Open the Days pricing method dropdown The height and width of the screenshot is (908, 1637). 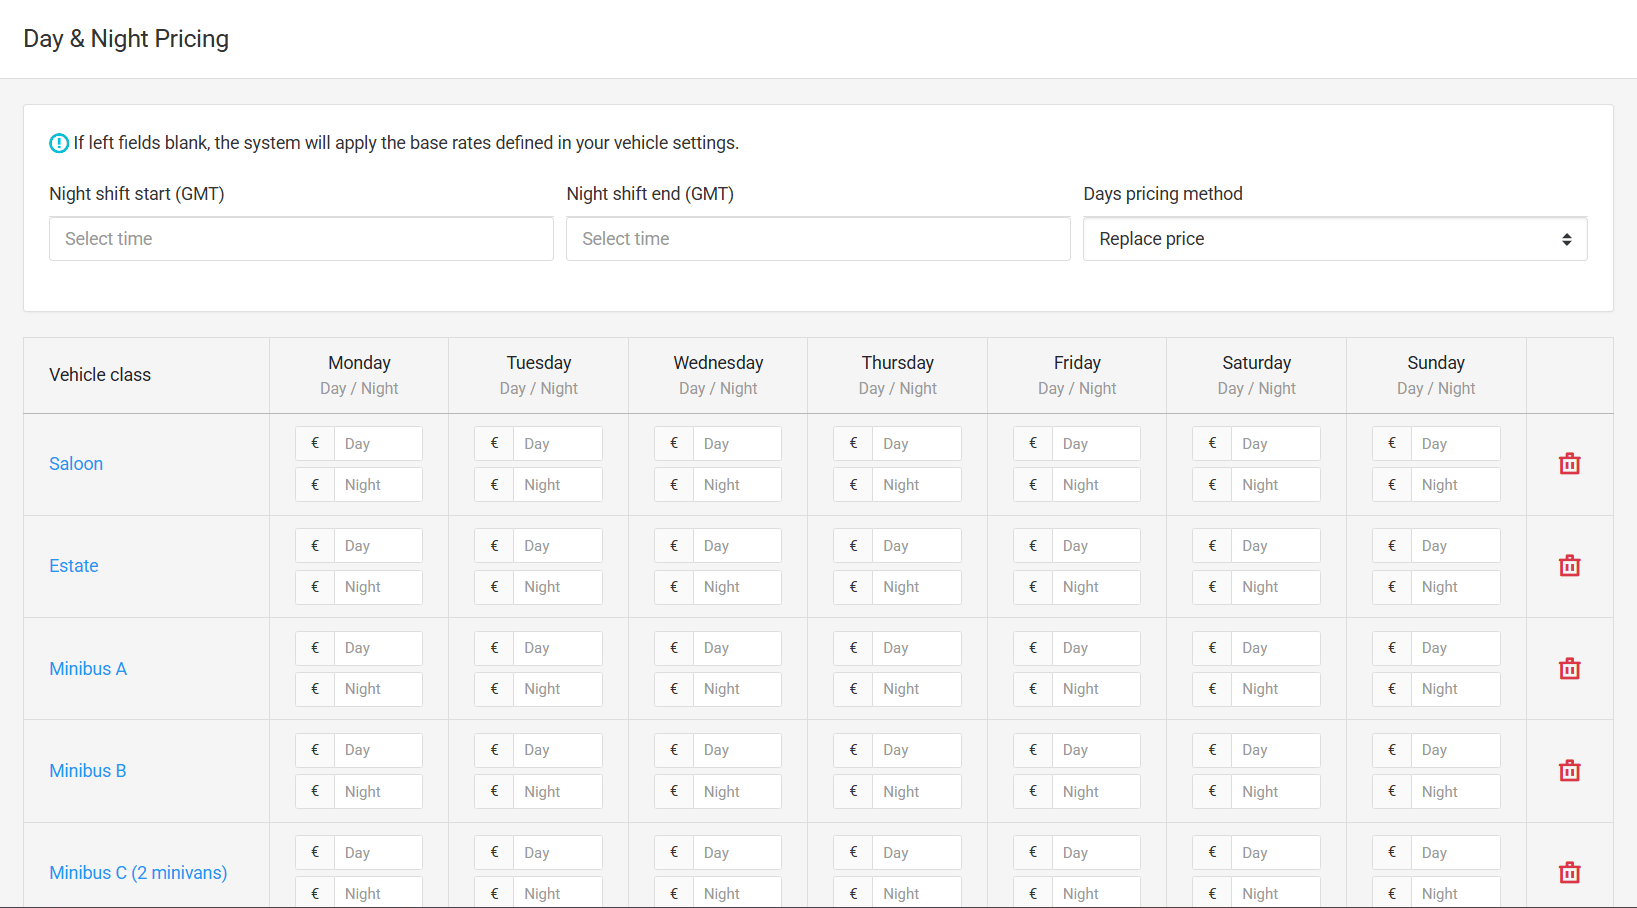[1334, 239]
